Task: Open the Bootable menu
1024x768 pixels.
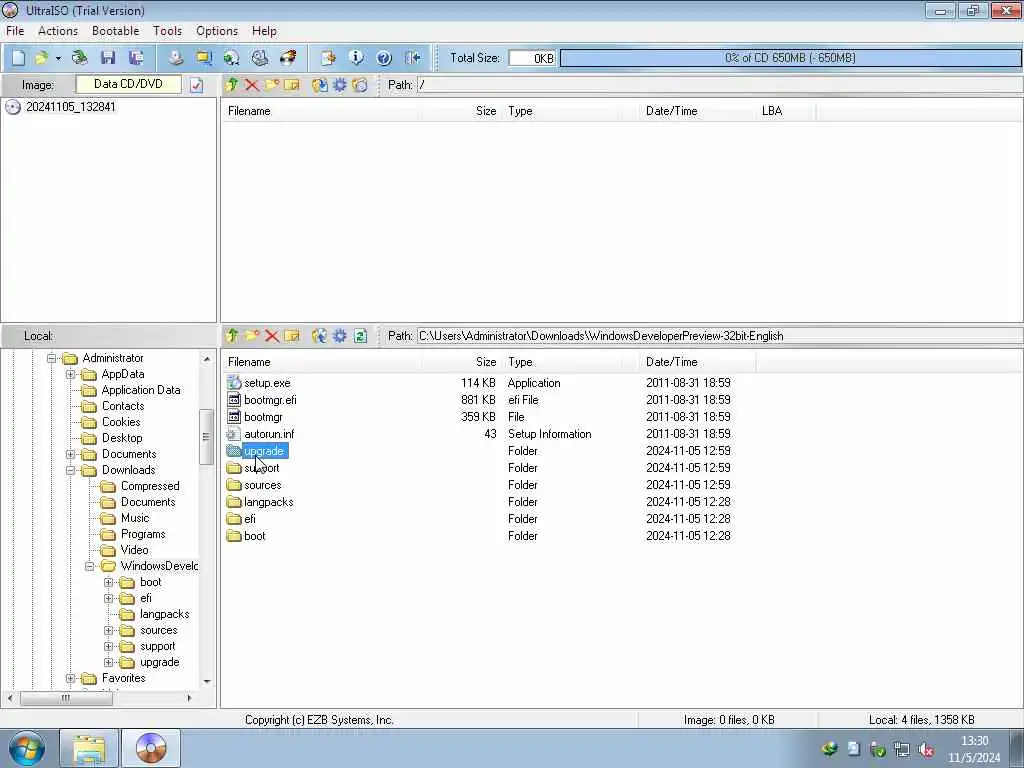Action: [x=116, y=31]
